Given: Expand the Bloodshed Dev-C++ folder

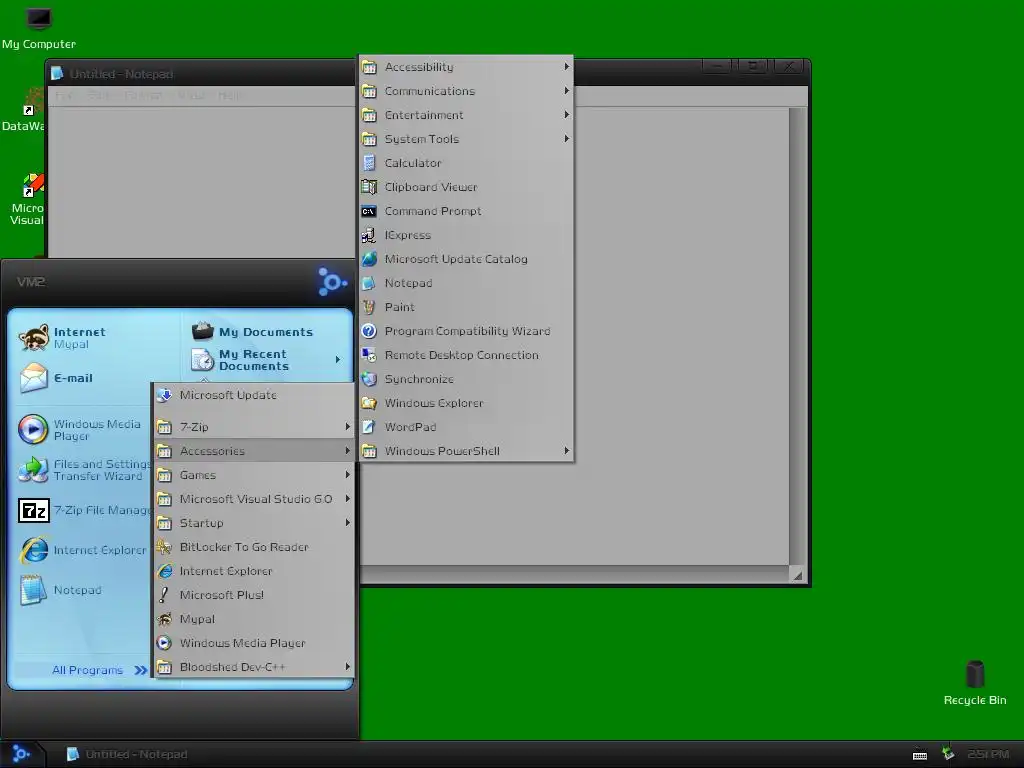Looking at the screenshot, I should (x=255, y=667).
